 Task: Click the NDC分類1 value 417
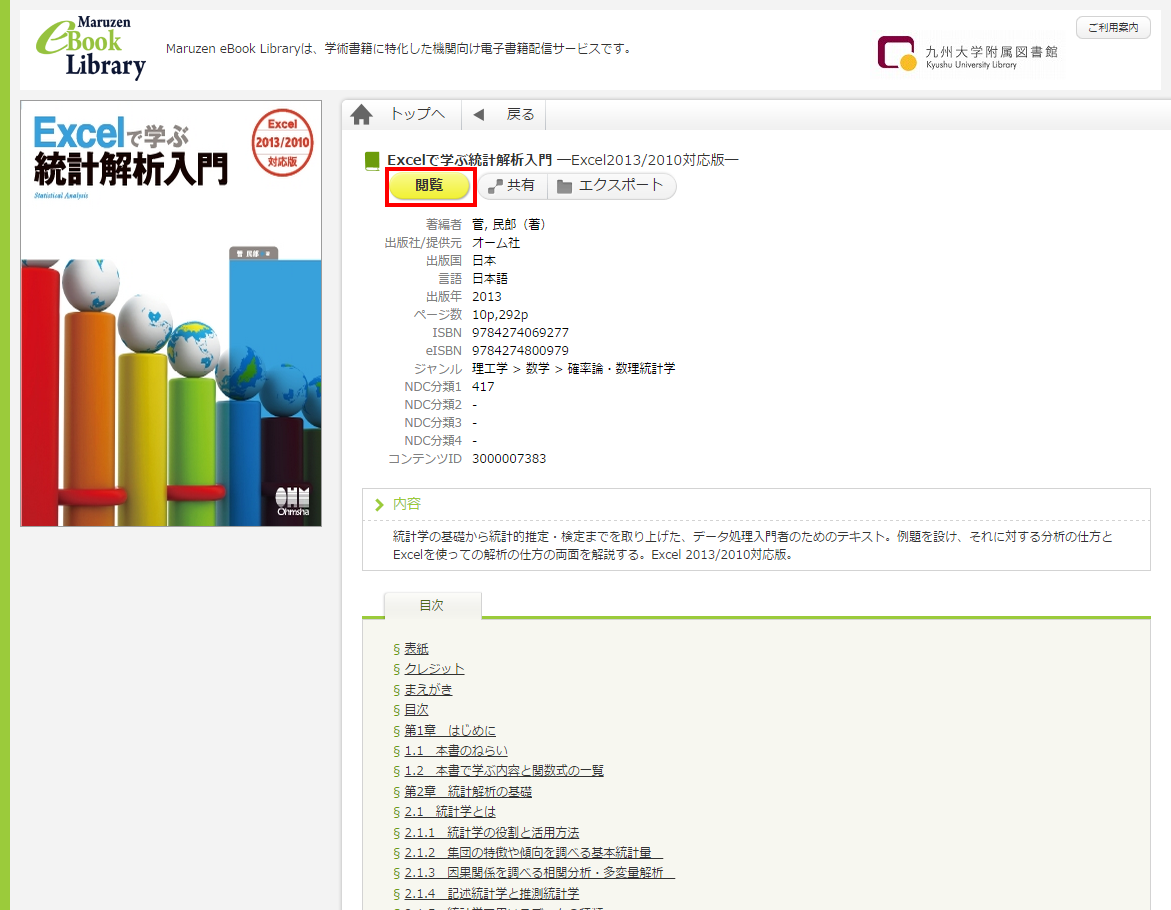point(483,387)
